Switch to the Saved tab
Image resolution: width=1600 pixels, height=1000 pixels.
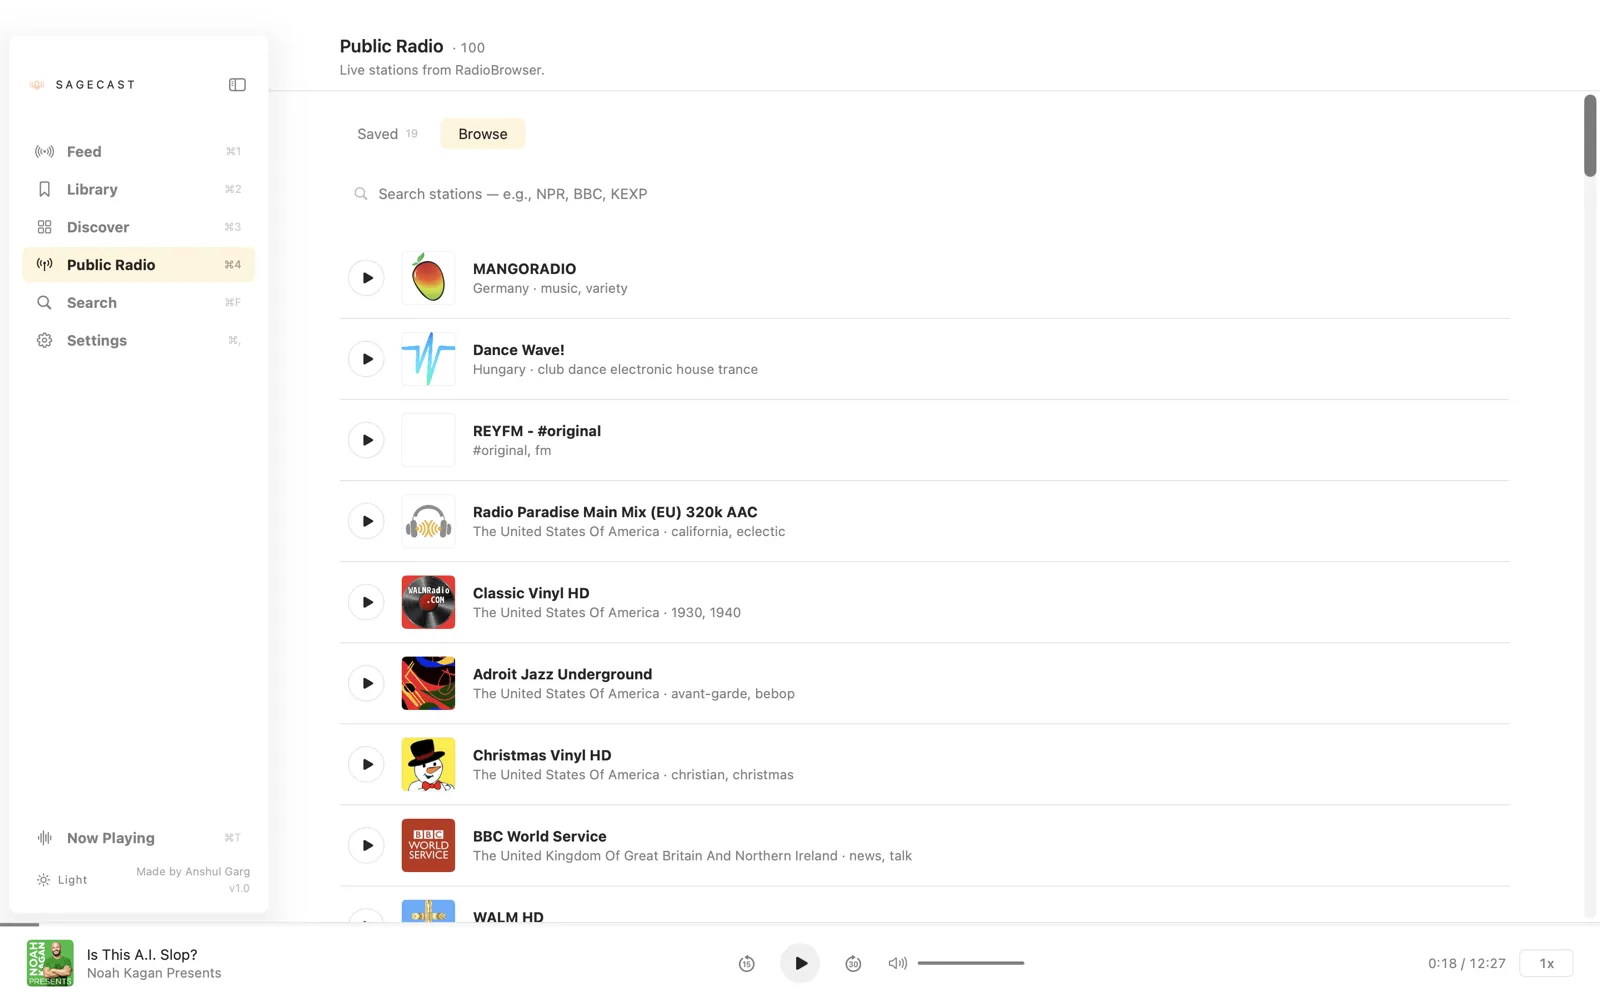pyautogui.click(x=377, y=133)
